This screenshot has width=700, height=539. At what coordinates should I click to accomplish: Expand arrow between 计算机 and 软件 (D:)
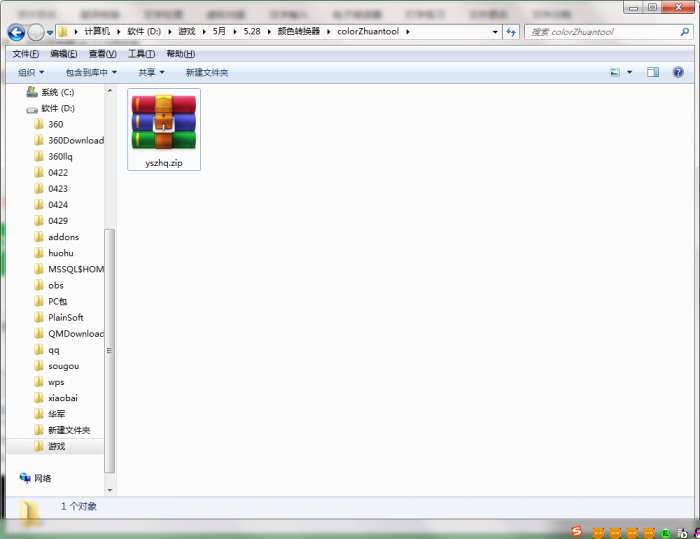(x=119, y=32)
